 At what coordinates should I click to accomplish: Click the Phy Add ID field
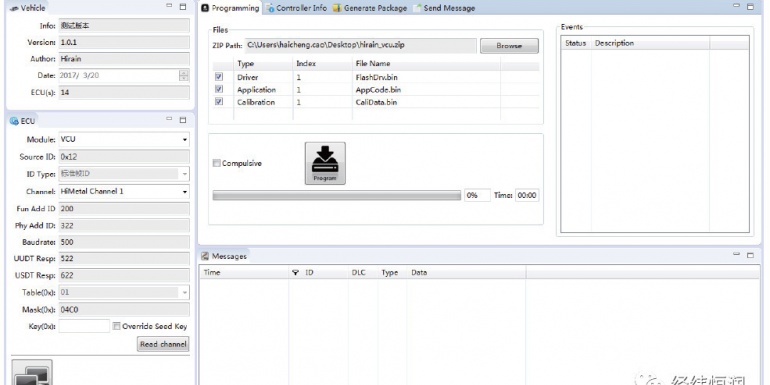pos(124,225)
